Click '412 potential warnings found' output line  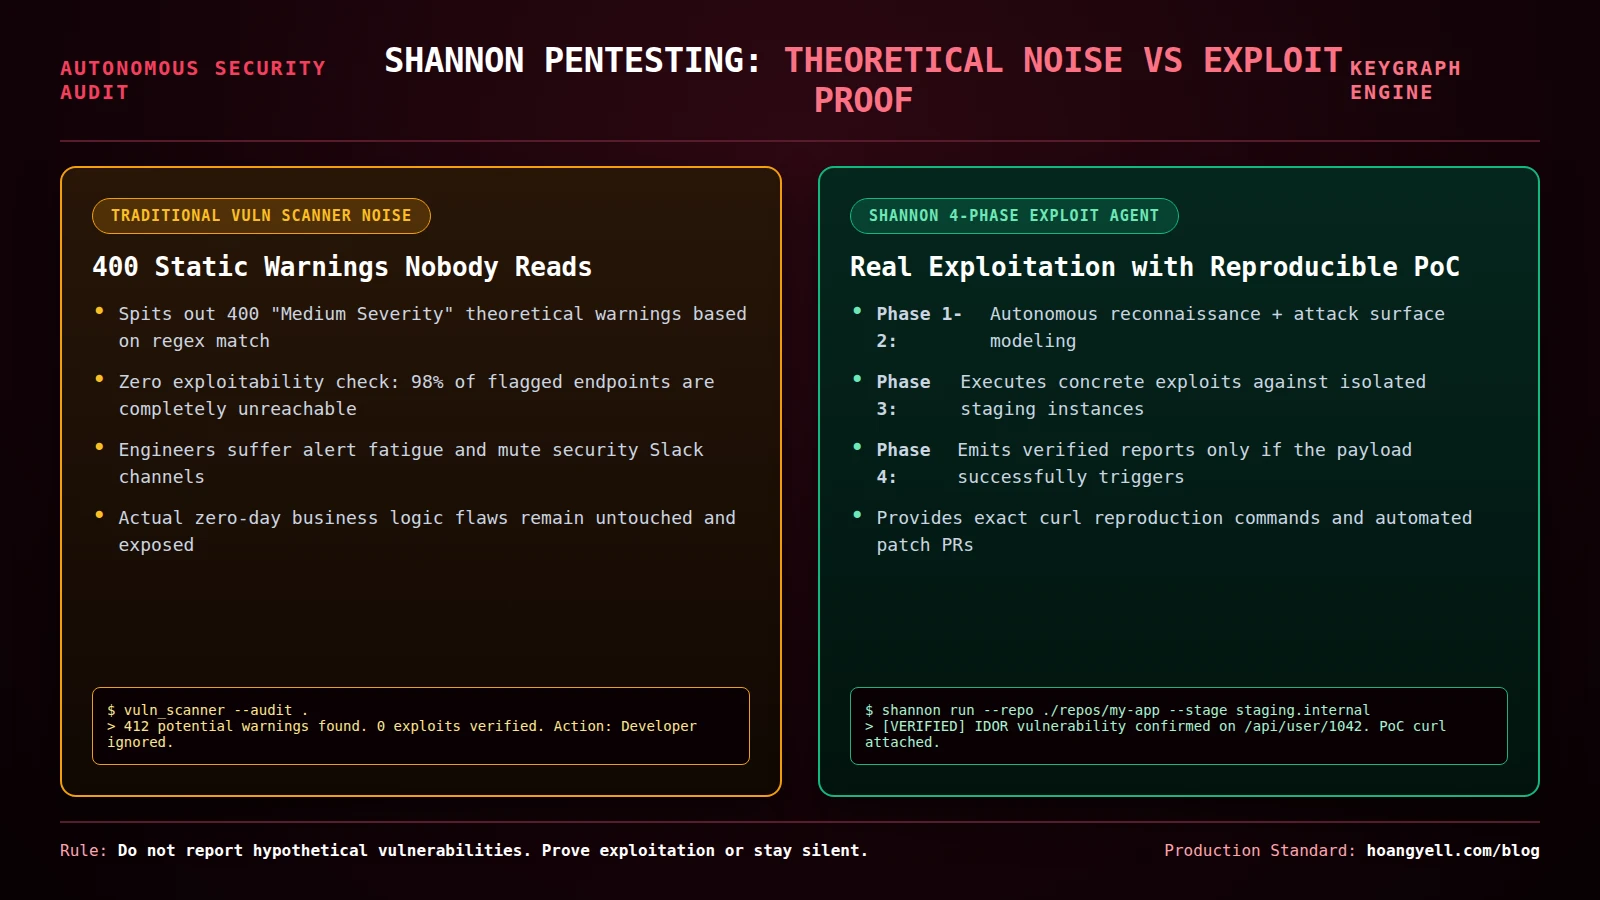pyautogui.click(x=402, y=734)
